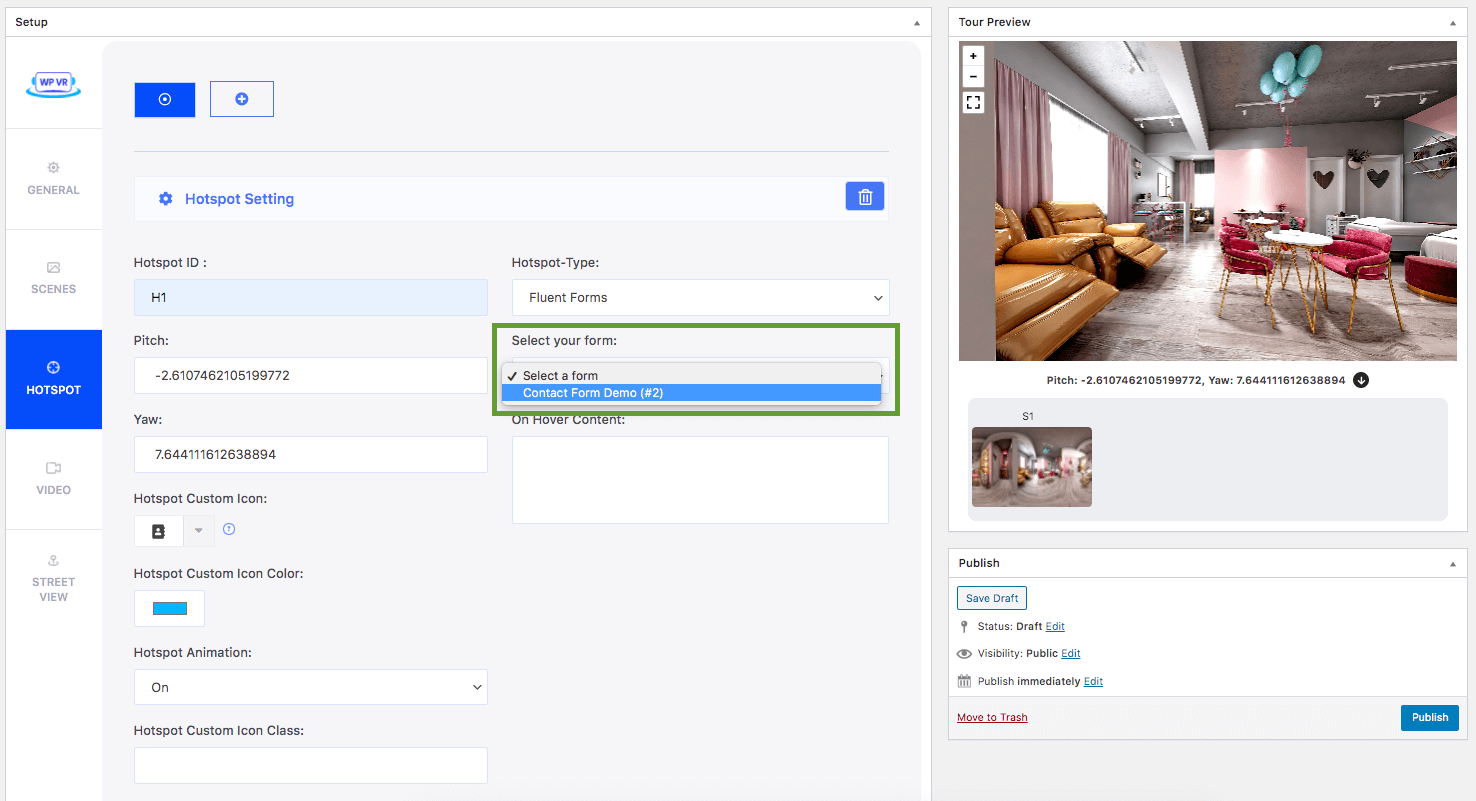
Task: Select the active hotspot target button
Action: [x=165, y=99]
